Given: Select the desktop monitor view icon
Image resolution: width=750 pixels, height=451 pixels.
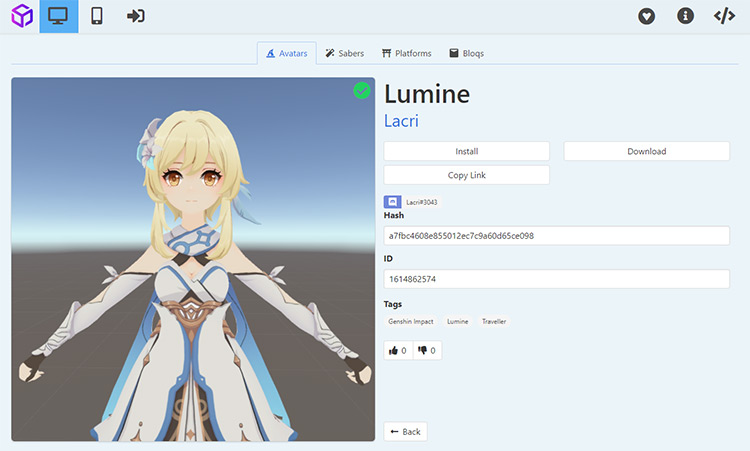Looking at the screenshot, I should [58, 16].
